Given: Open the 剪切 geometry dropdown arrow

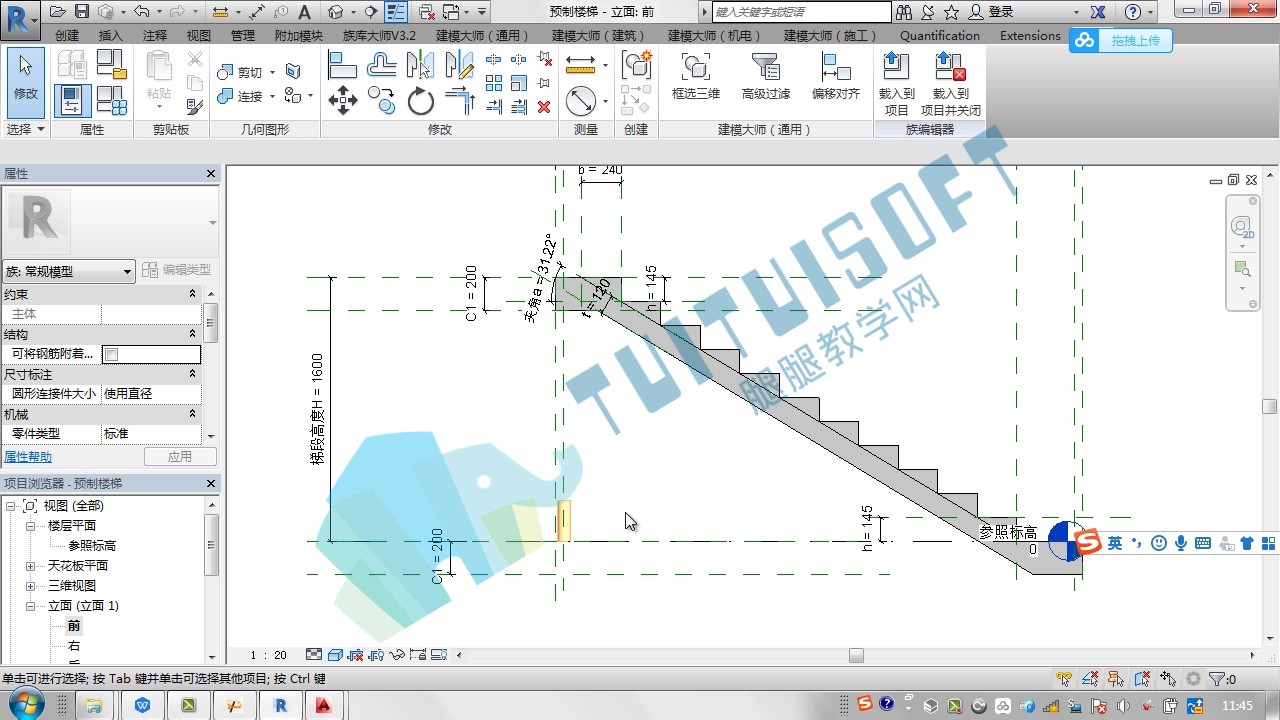Looking at the screenshot, I should coord(271,73).
